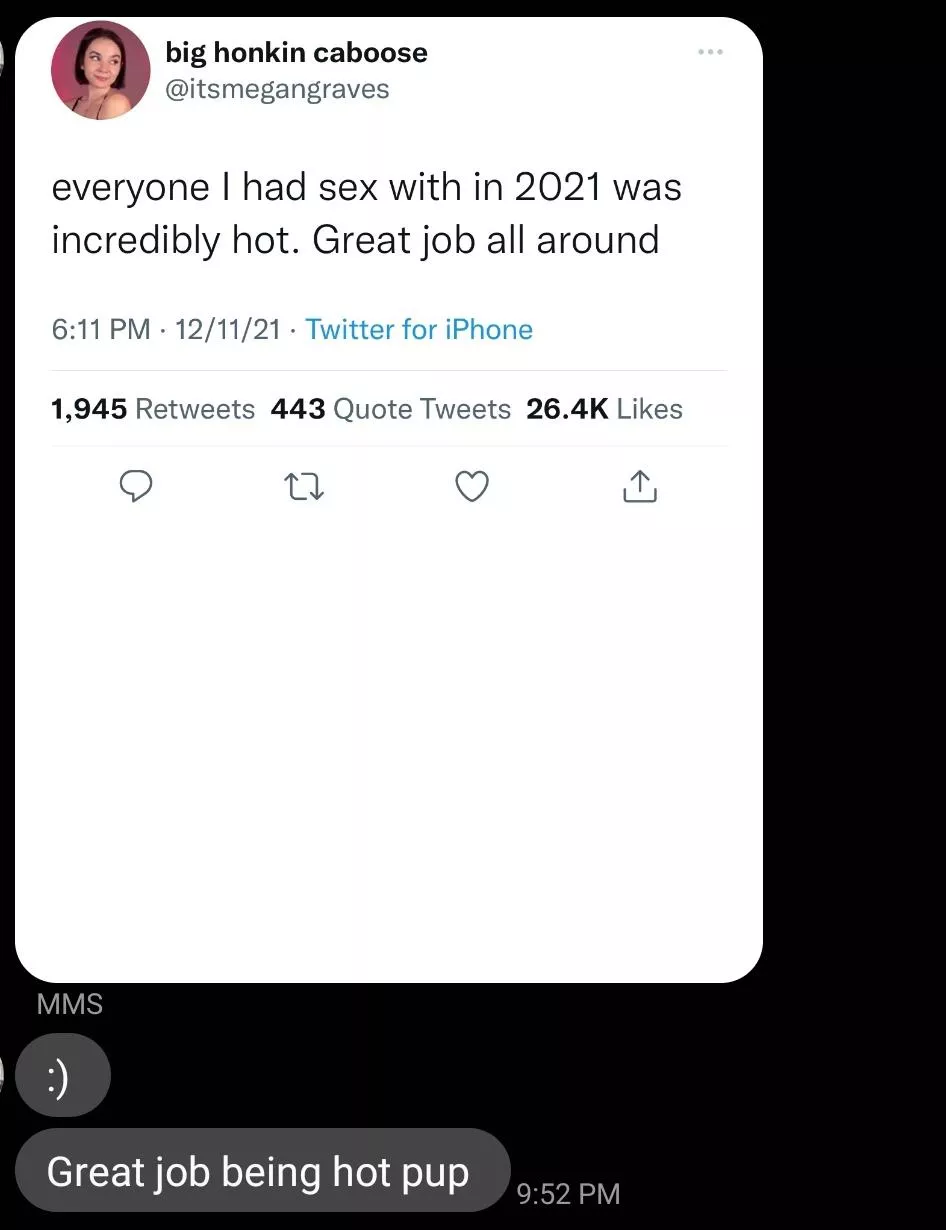Click the MMS label under the image
The width and height of the screenshot is (946, 1230).
tap(69, 1004)
